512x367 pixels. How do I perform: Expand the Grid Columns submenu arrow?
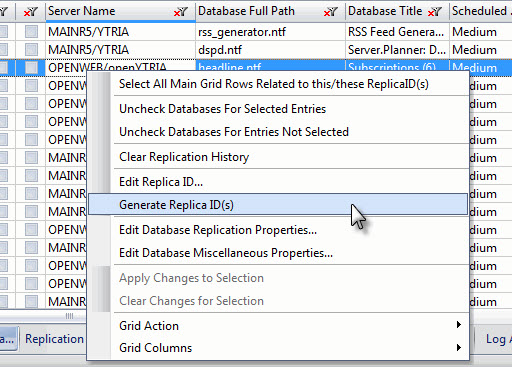459,348
